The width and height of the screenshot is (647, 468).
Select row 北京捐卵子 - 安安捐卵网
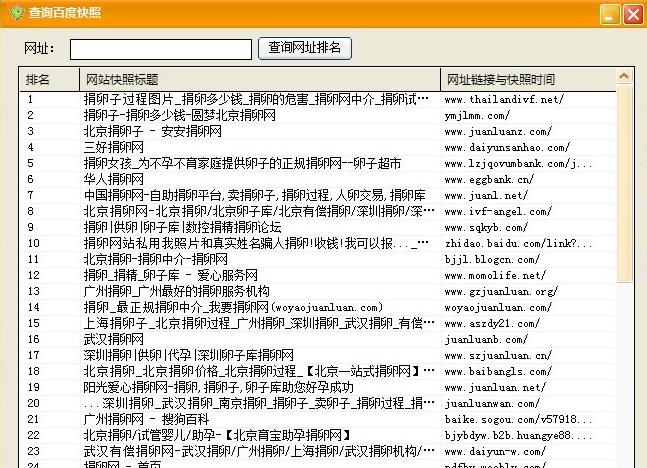[318, 132]
